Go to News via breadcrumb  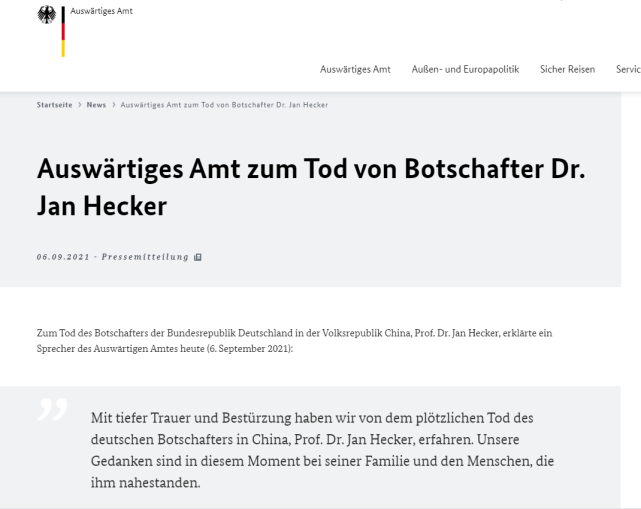click(96, 105)
